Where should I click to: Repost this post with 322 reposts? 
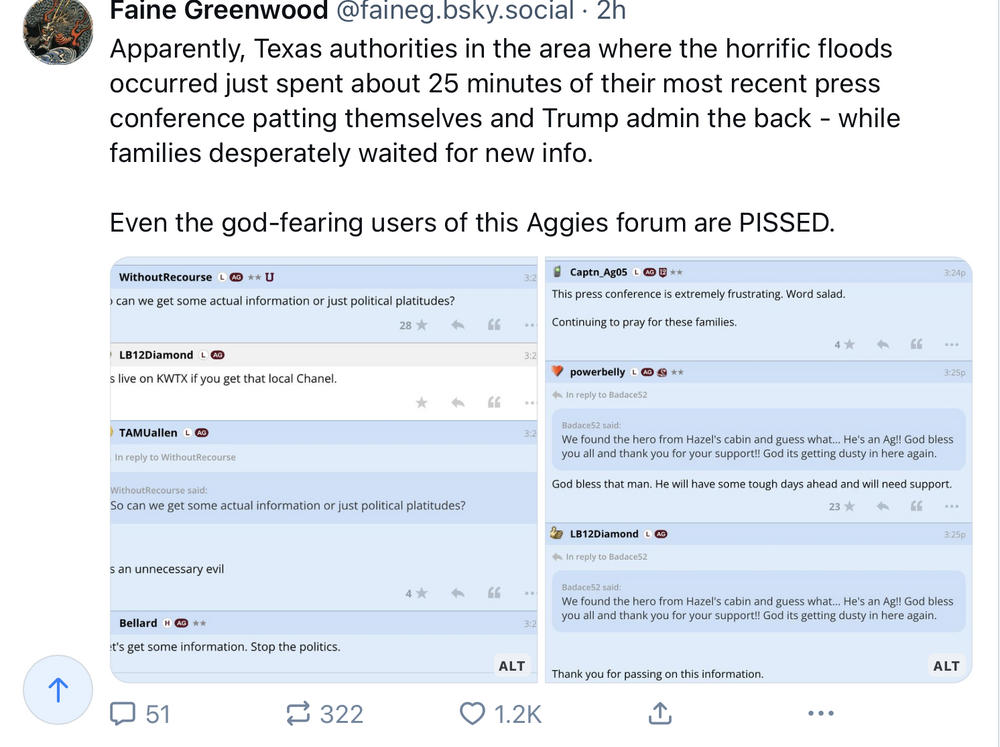coord(324,713)
